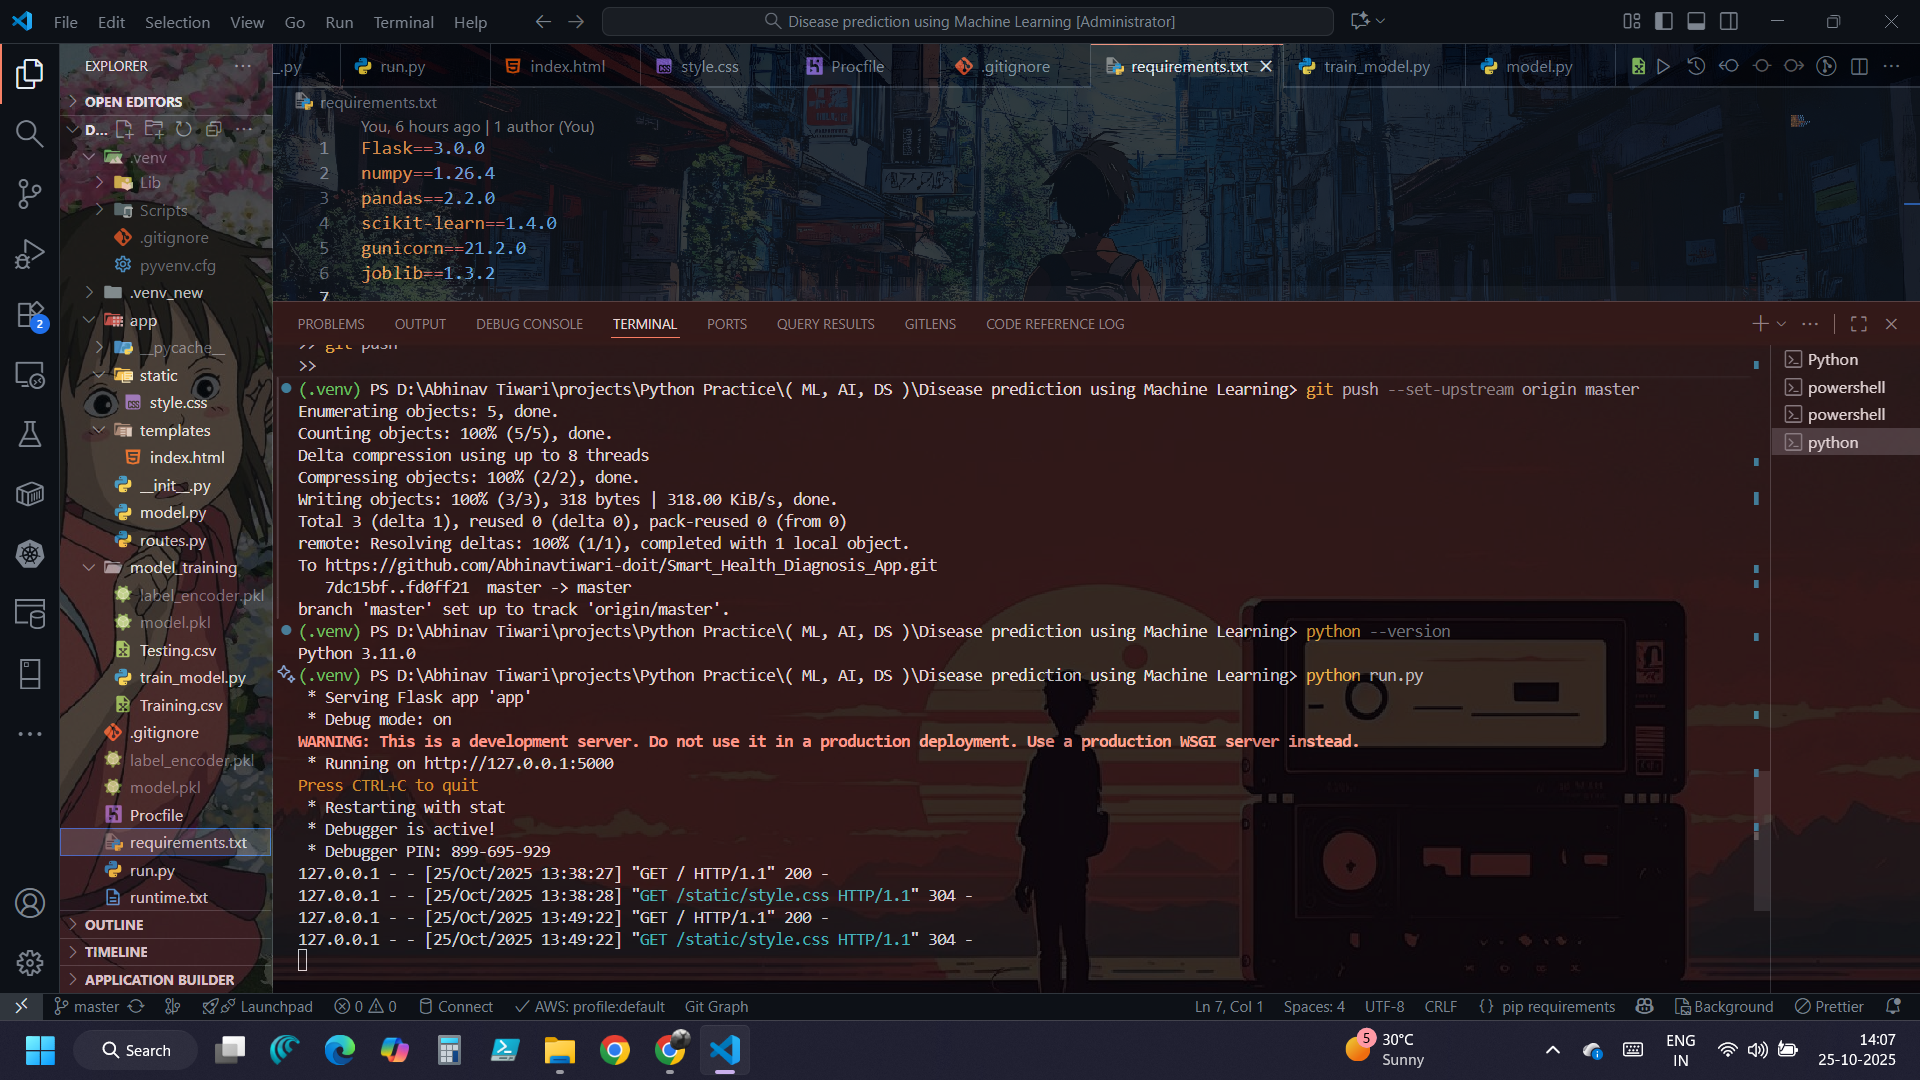Open the Run and Debug view
The height and width of the screenshot is (1080, 1920).
pos(30,254)
